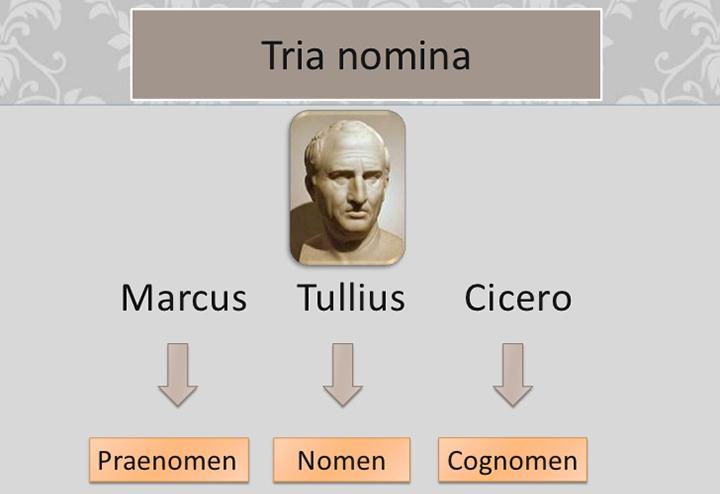Select the Cicero bust picture
The image size is (720, 494).
(x=347, y=188)
